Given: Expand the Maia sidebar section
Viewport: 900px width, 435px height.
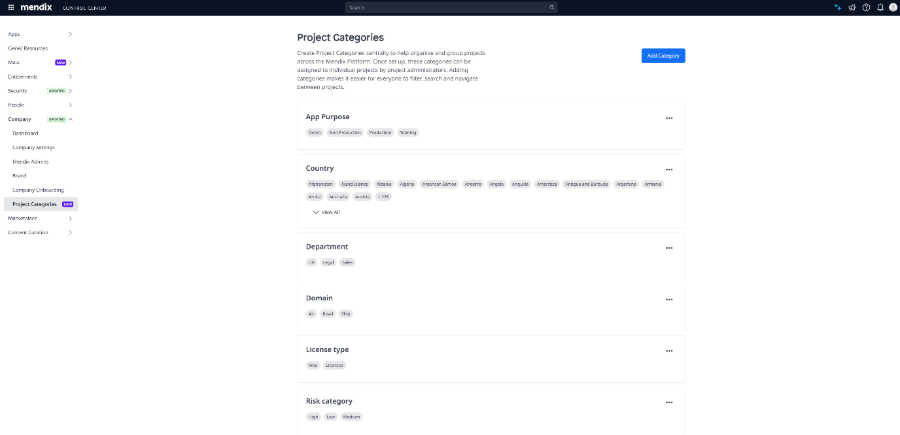Looking at the screenshot, I should point(70,62).
